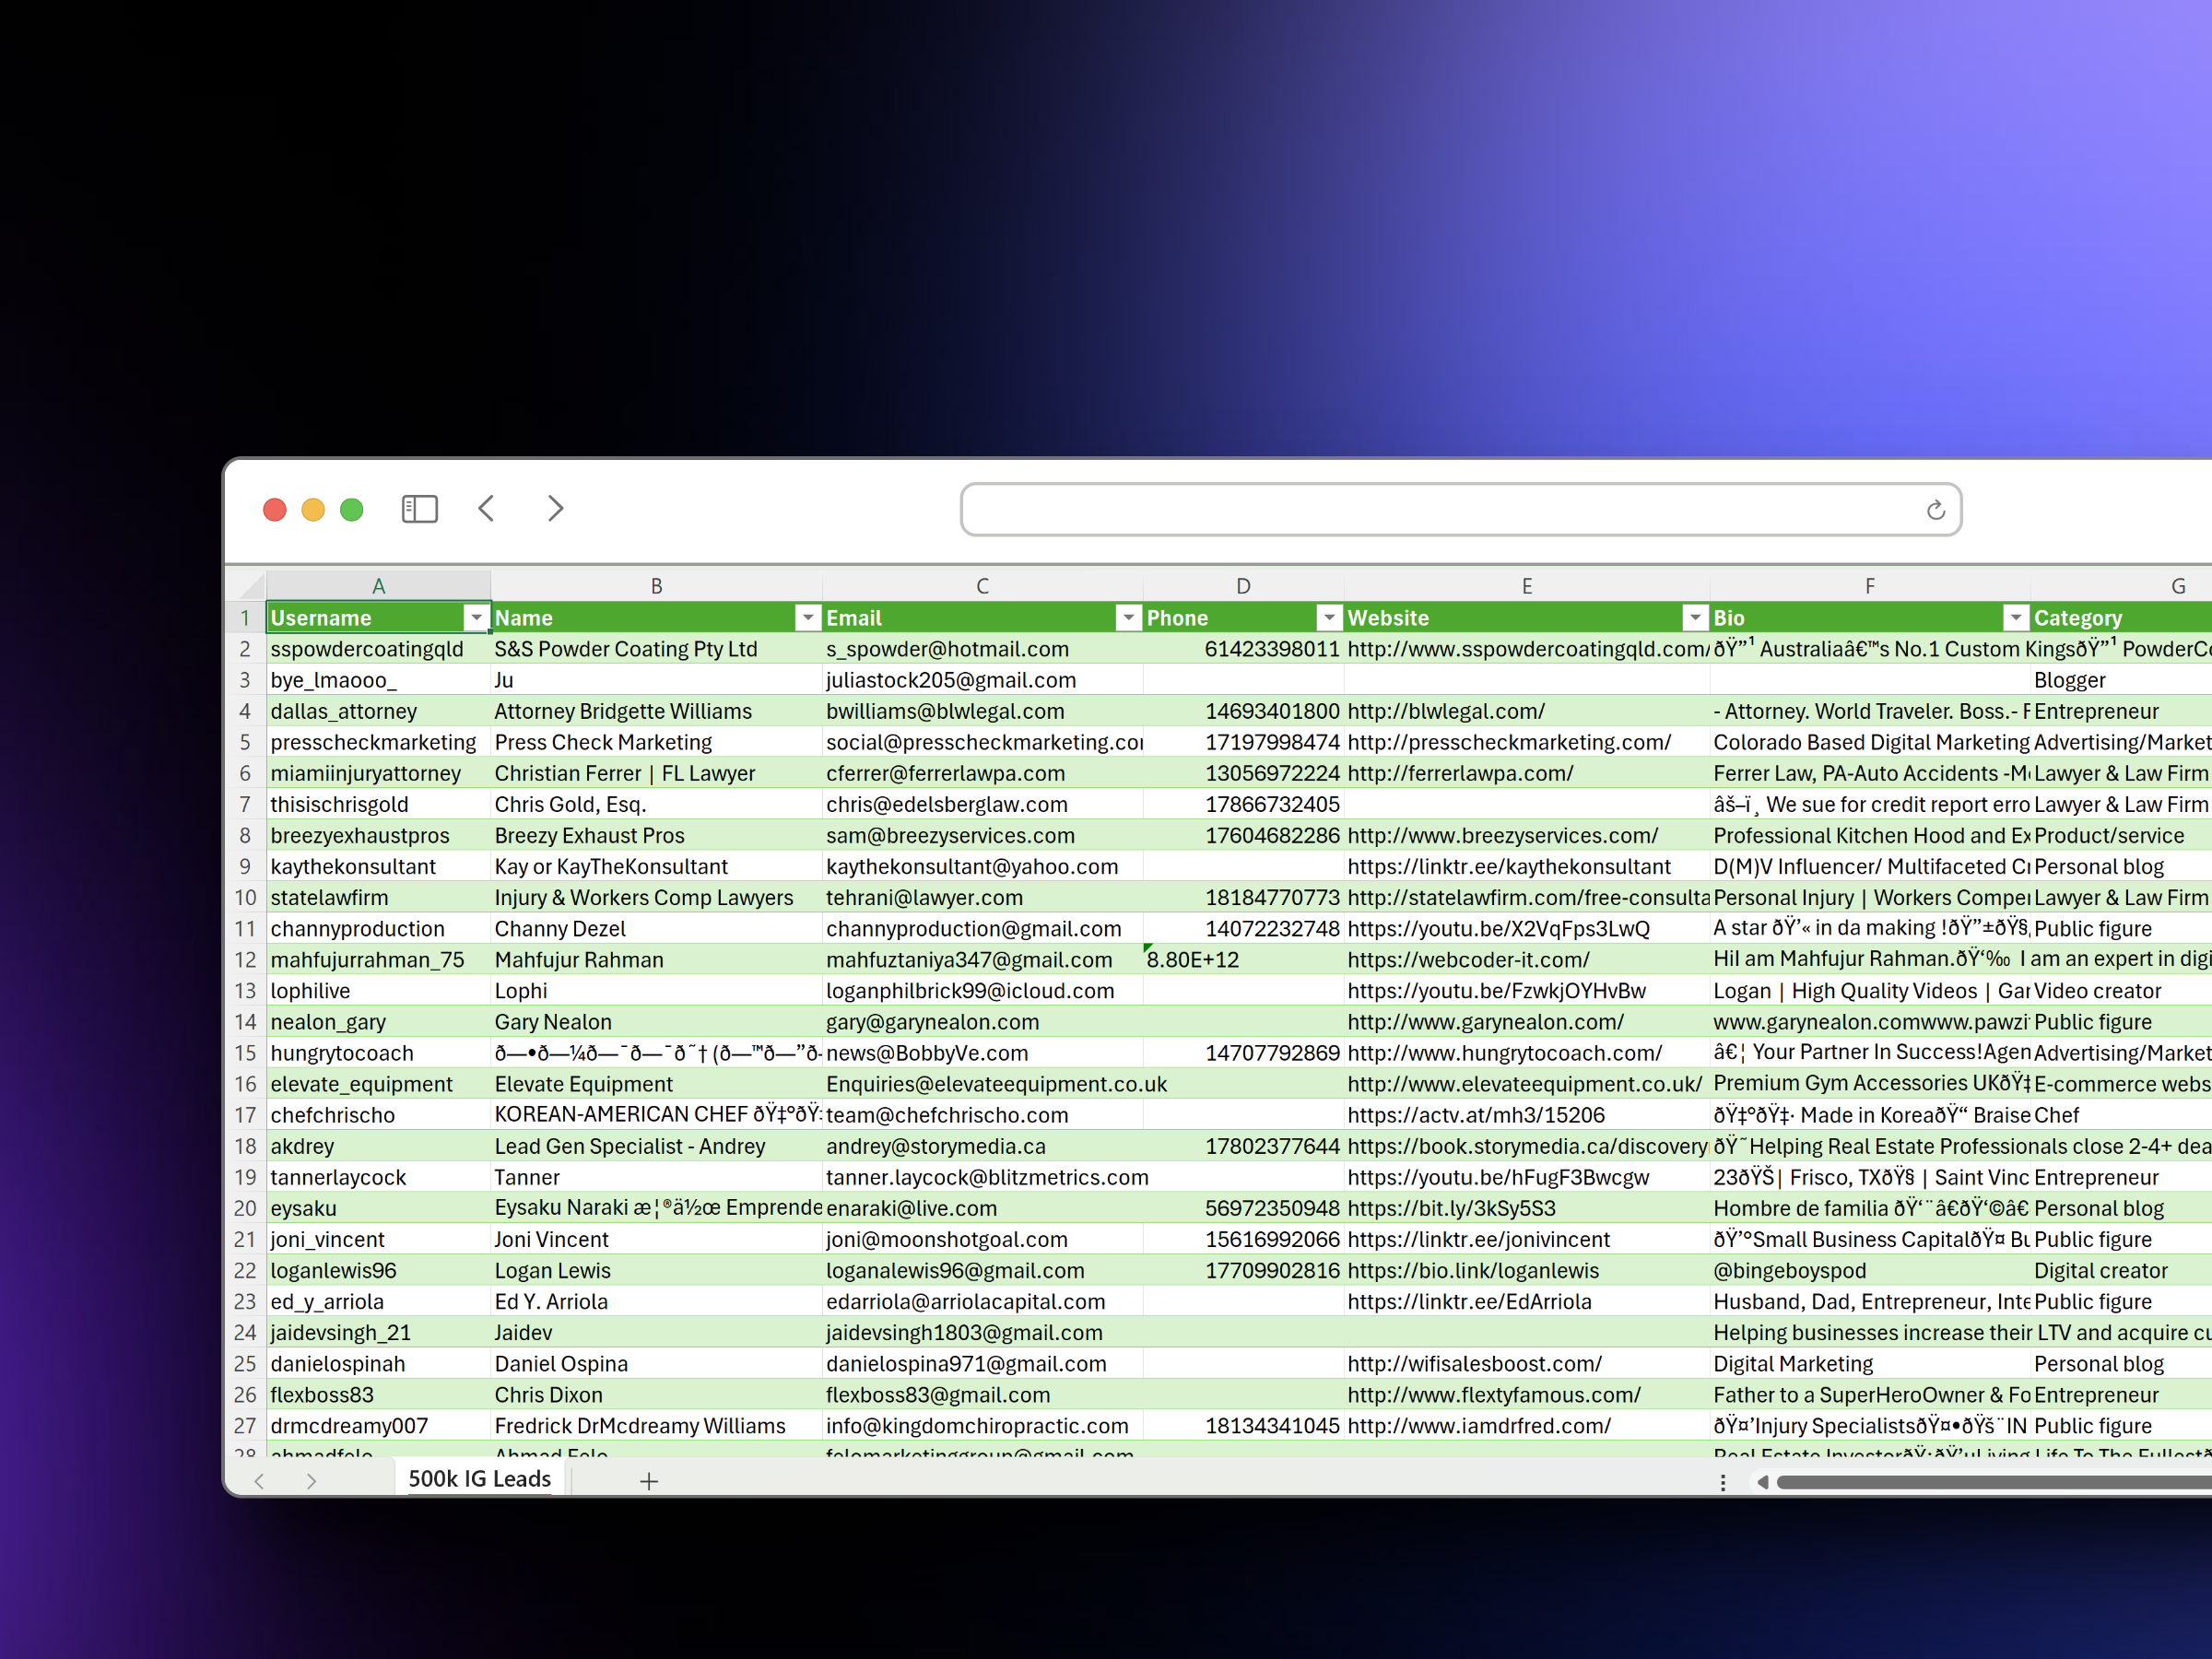Go forward with the right chevron
2212x1659 pixels.
pos(555,509)
